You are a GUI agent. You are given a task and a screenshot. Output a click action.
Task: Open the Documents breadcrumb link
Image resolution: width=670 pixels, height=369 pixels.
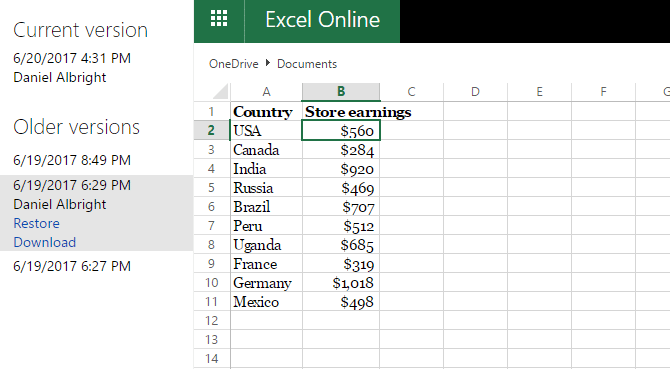tap(307, 64)
